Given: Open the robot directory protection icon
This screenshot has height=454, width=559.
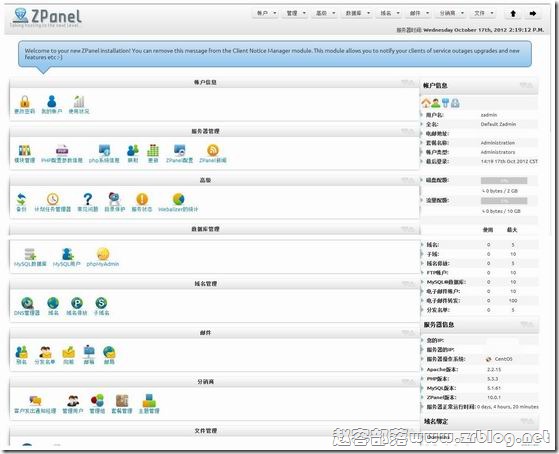Looking at the screenshot, I should click(x=114, y=199).
